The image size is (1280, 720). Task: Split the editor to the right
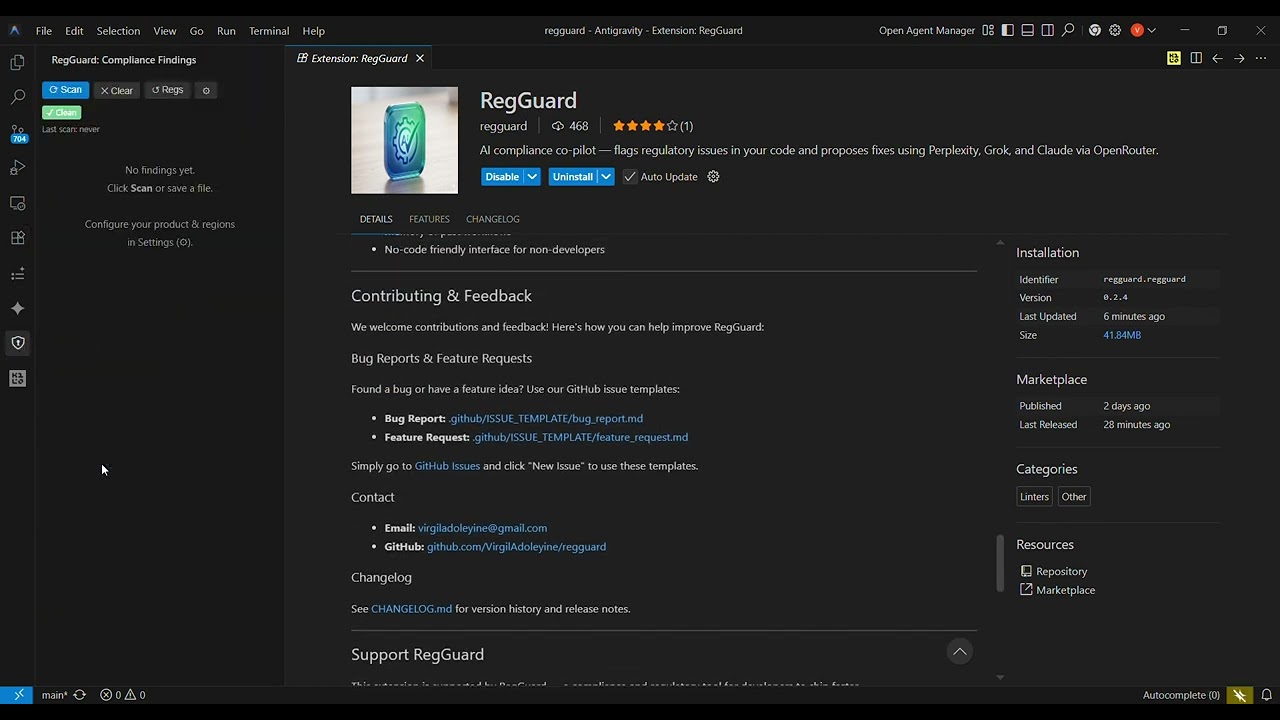coord(1196,58)
